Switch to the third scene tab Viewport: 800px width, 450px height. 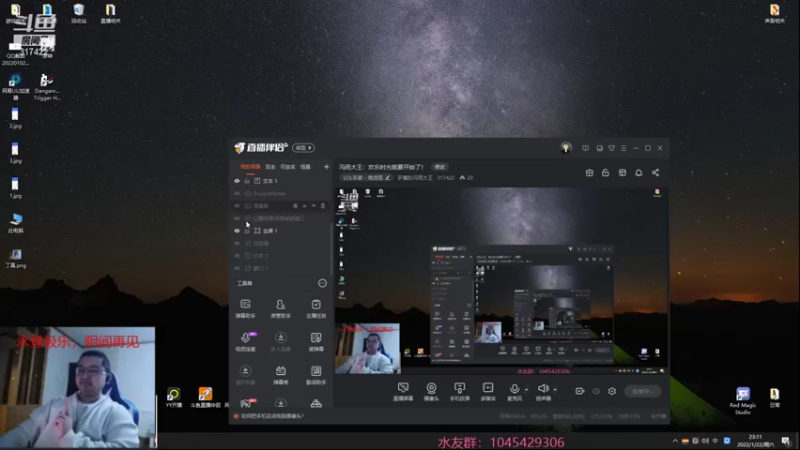pos(288,167)
